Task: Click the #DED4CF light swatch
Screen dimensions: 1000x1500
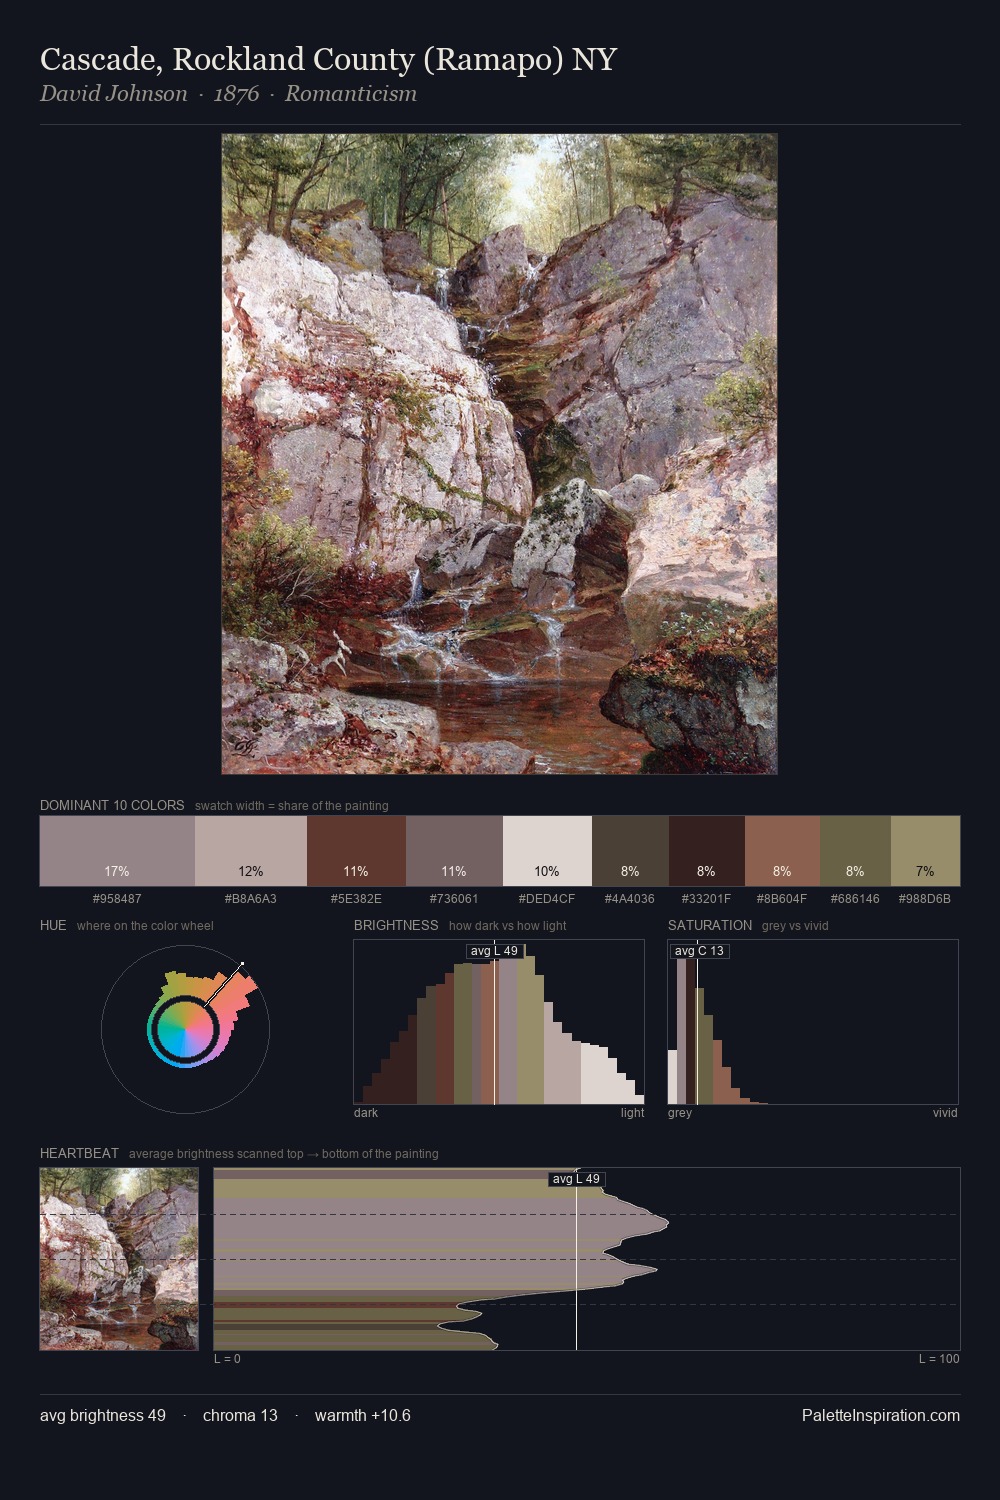Action: pos(547,851)
